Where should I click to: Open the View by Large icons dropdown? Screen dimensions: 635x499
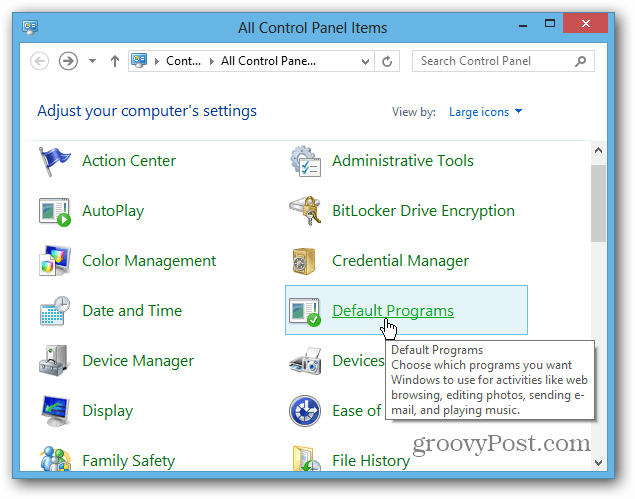coord(486,112)
